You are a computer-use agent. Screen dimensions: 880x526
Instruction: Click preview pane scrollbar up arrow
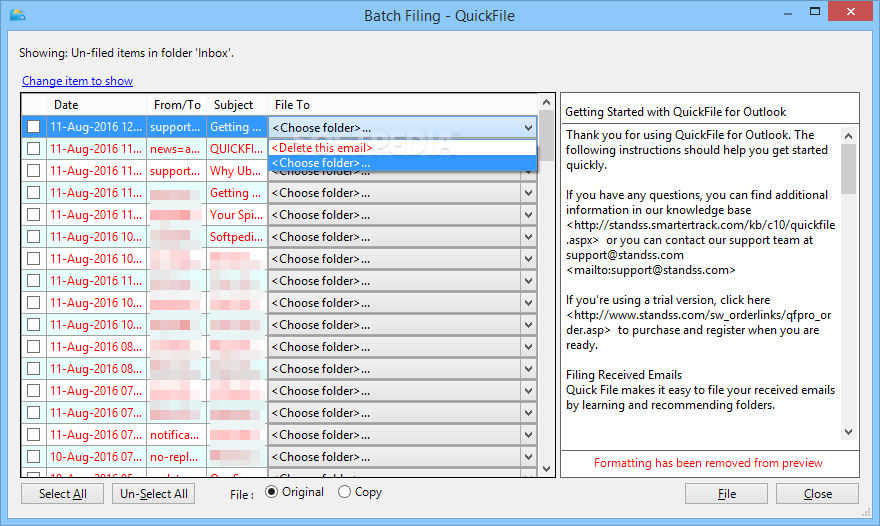[x=849, y=136]
